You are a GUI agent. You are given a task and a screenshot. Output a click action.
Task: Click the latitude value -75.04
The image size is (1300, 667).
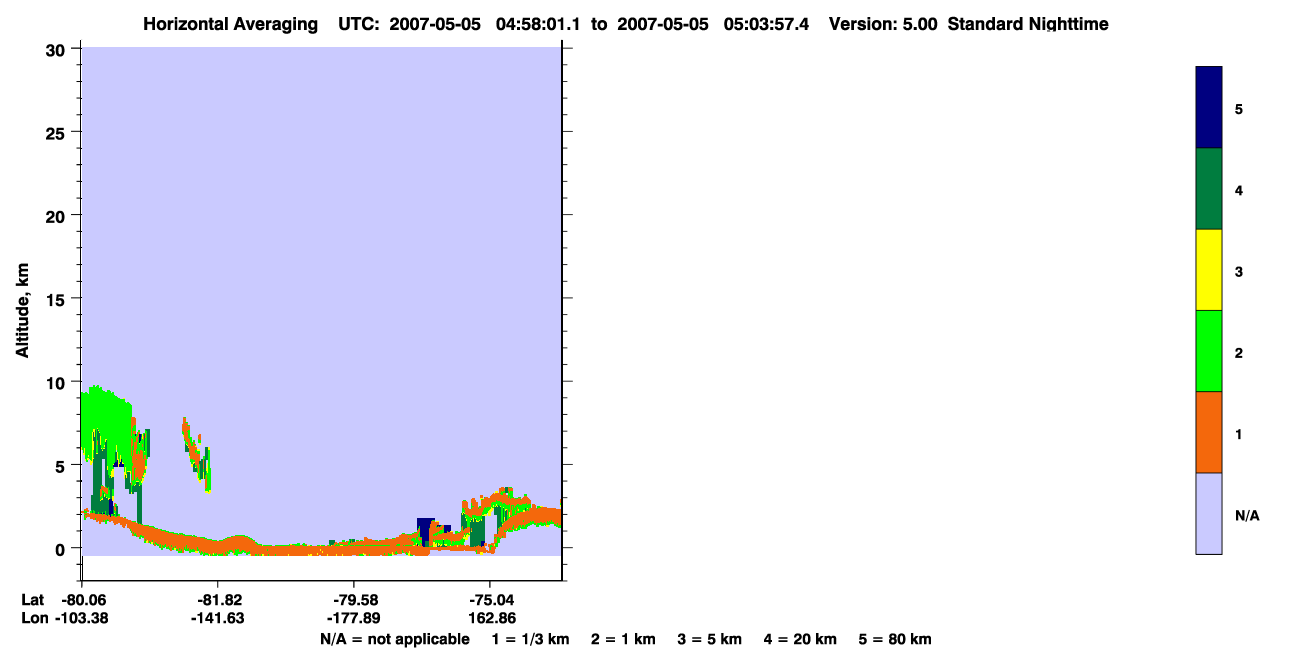click(x=490, y=600)
